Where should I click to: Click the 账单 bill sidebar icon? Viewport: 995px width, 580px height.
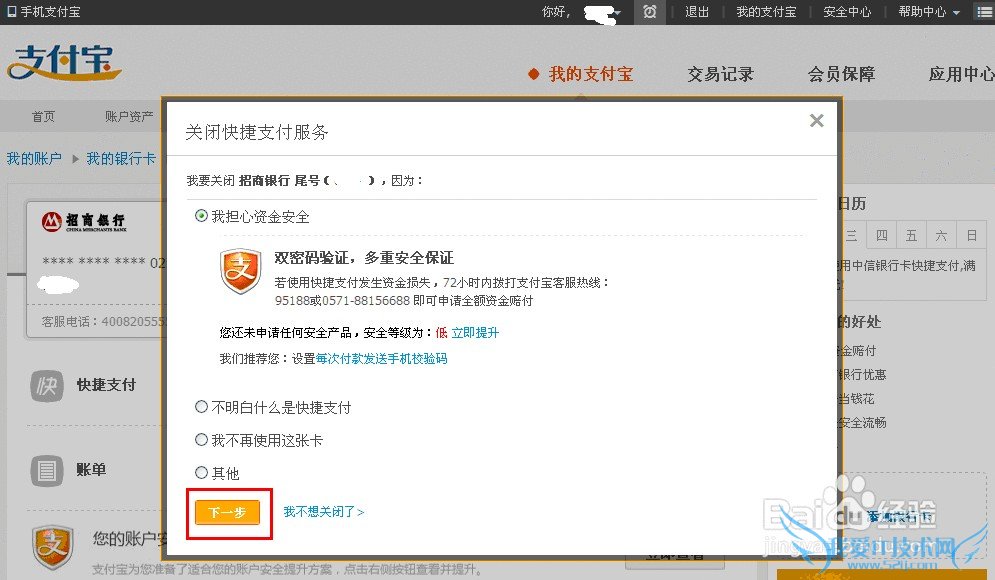tap(46, 470)
